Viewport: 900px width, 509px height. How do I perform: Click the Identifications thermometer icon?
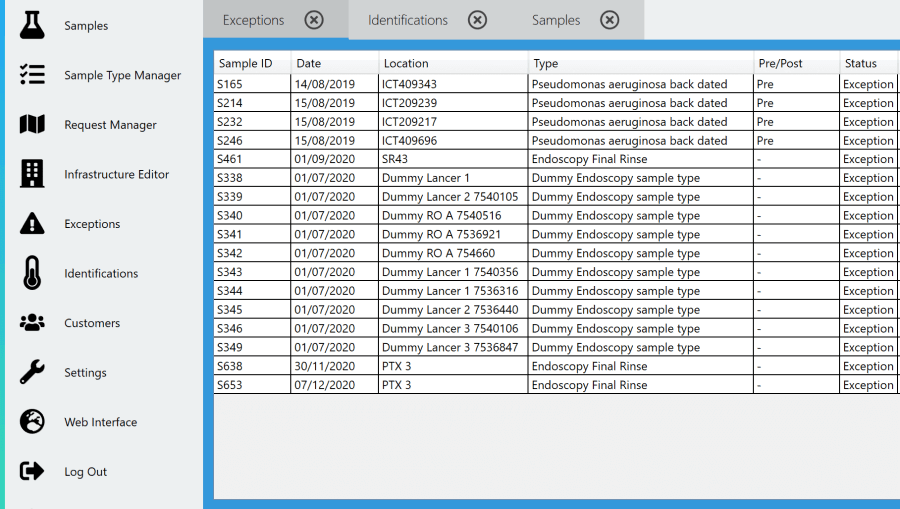32,273
